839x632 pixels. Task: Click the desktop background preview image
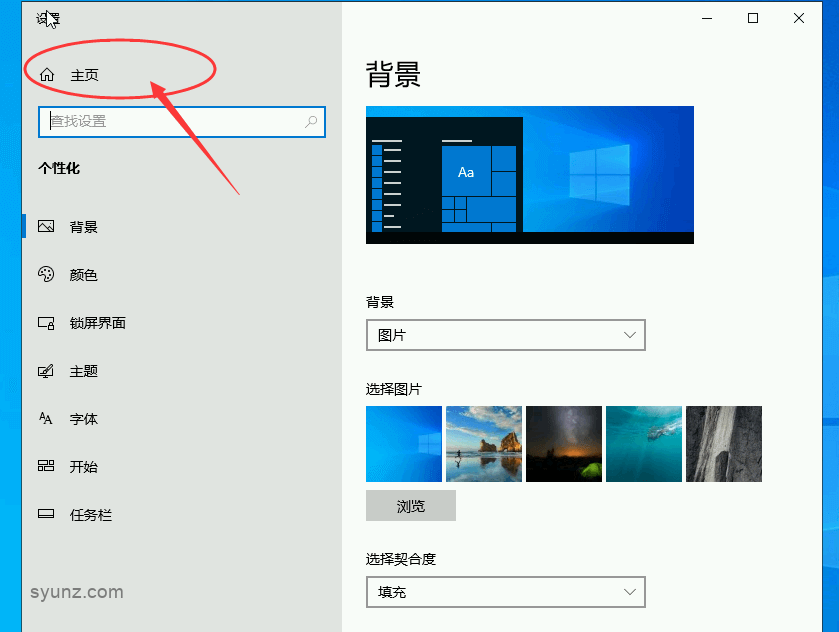530,175
